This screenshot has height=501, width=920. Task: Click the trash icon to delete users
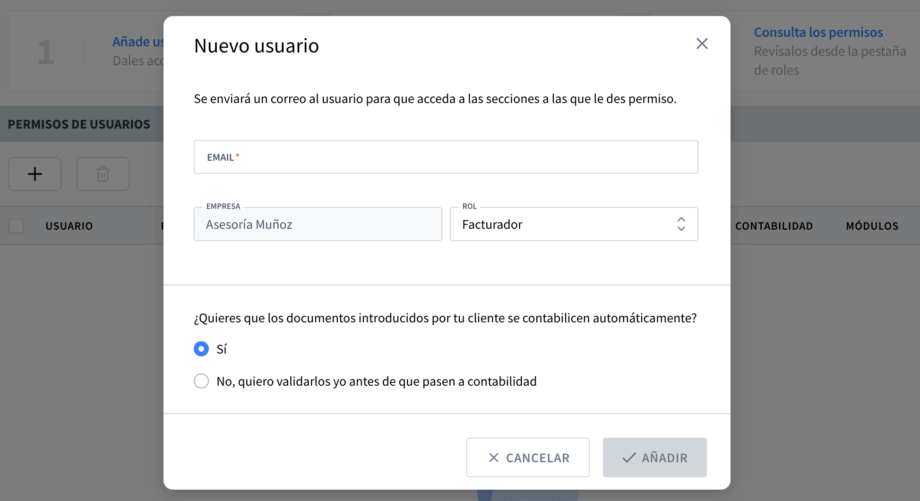tap(103, 174)
